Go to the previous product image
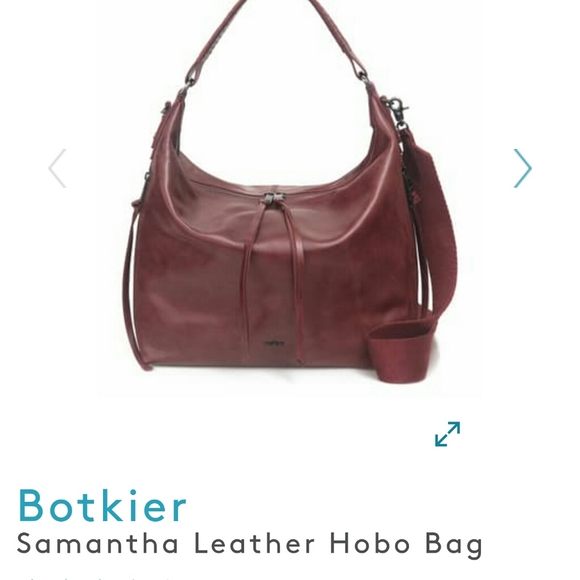Viewport: 580px width, 580px height. (x=57, y=168)
